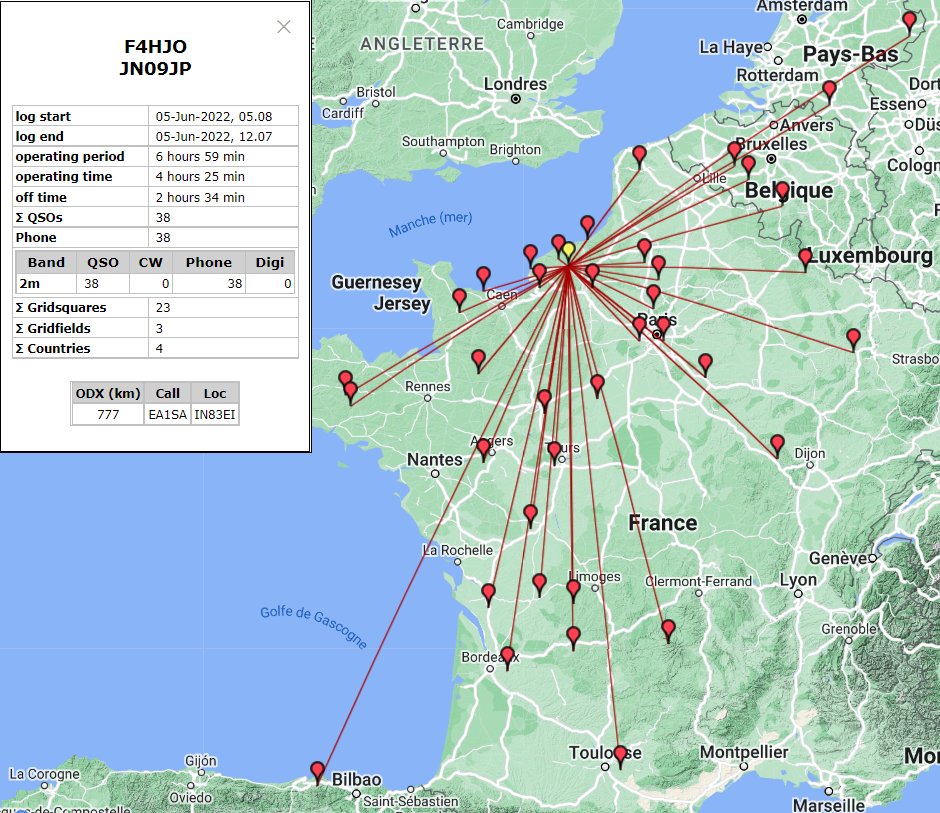Click the Golfe de Gascogne sea label
This screenshot has width=940, height=813.
click(314, 627)
